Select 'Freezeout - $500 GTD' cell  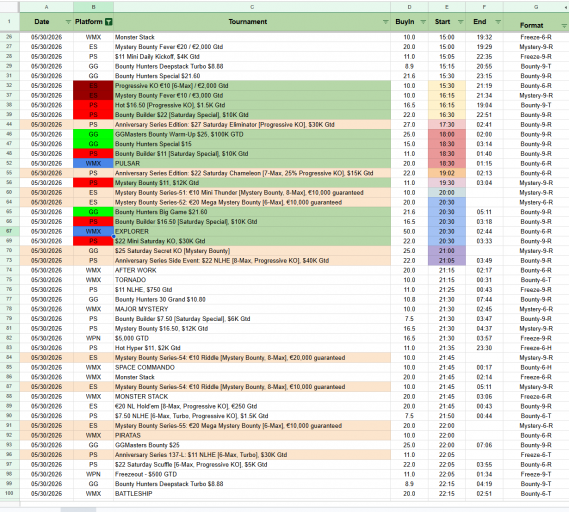(252, 474)
